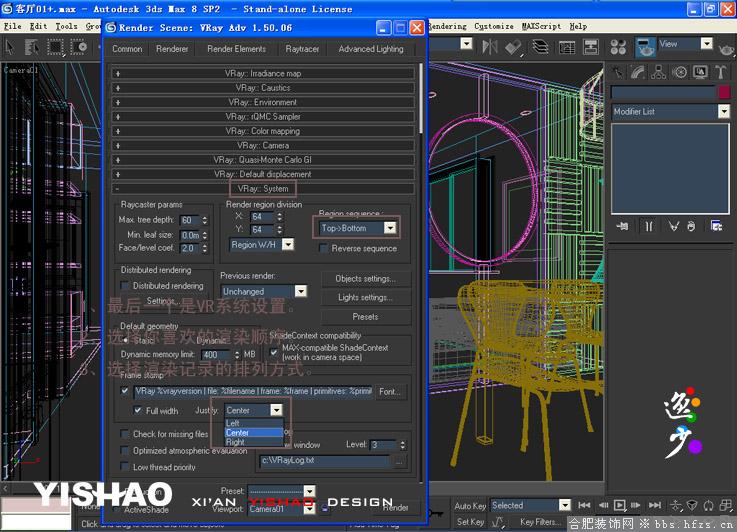The width and height of the screenshot is (737, 532).
Task: Click Play Animation button
Action: (619, 505)
